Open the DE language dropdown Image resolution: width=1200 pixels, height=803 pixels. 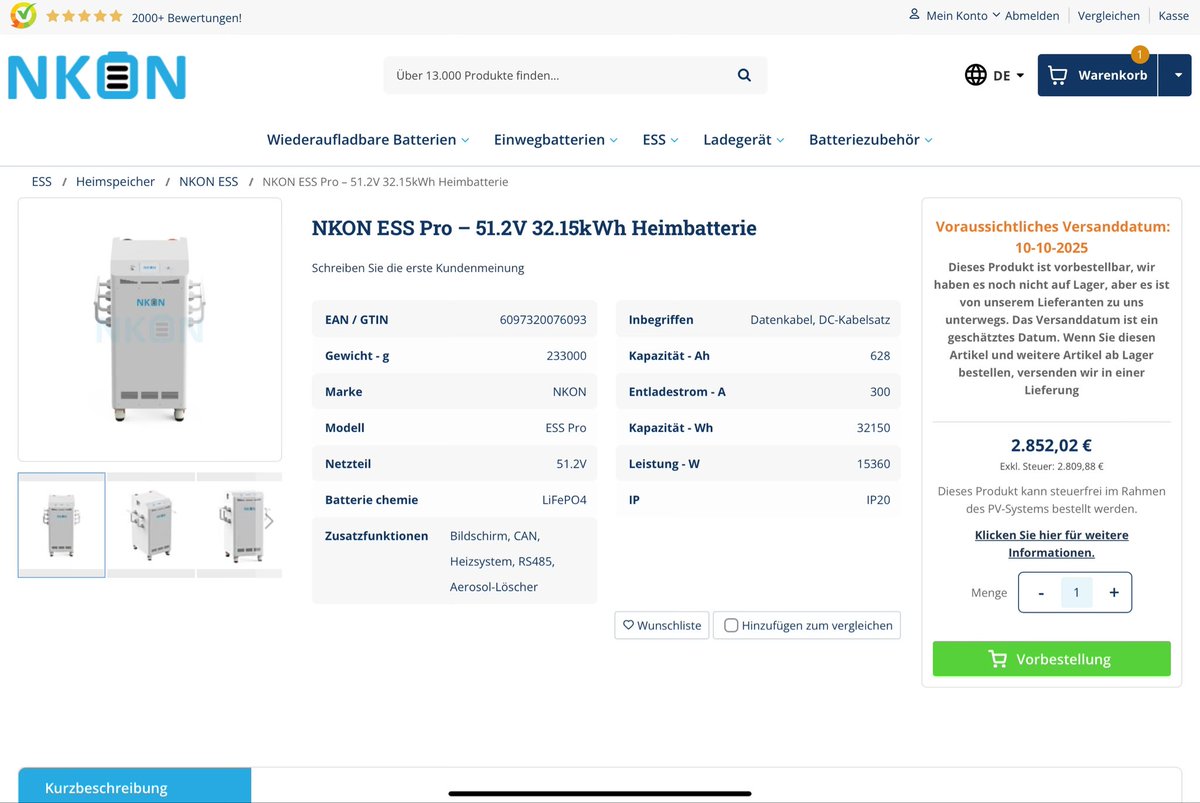click(1008, 75)
